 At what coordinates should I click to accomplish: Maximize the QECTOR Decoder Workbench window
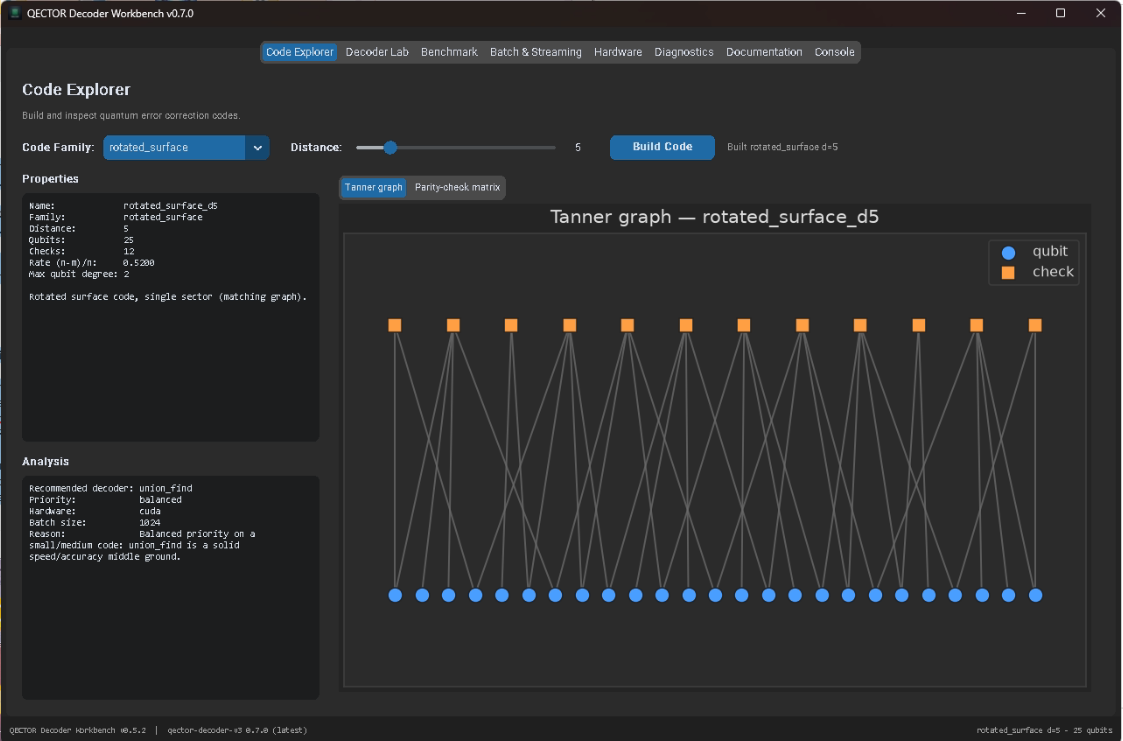1061,13
